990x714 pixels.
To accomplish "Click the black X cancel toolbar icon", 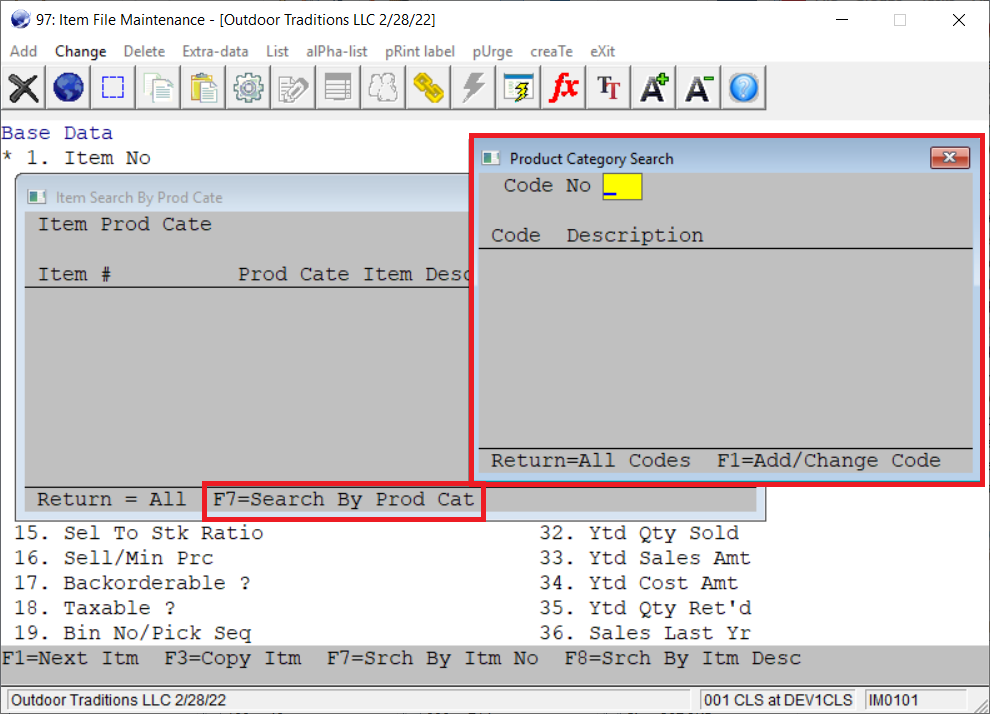I will click(x=24, y=88).
